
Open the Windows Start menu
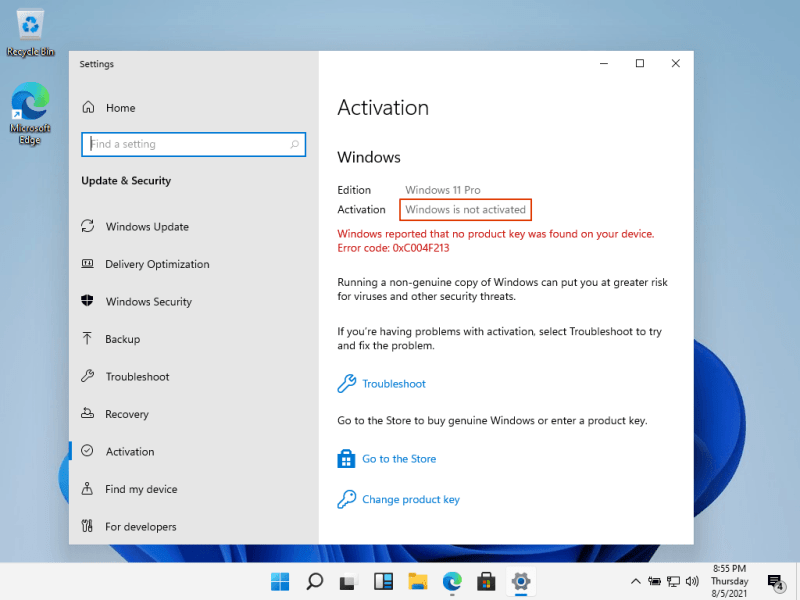(x=280, y=581)
